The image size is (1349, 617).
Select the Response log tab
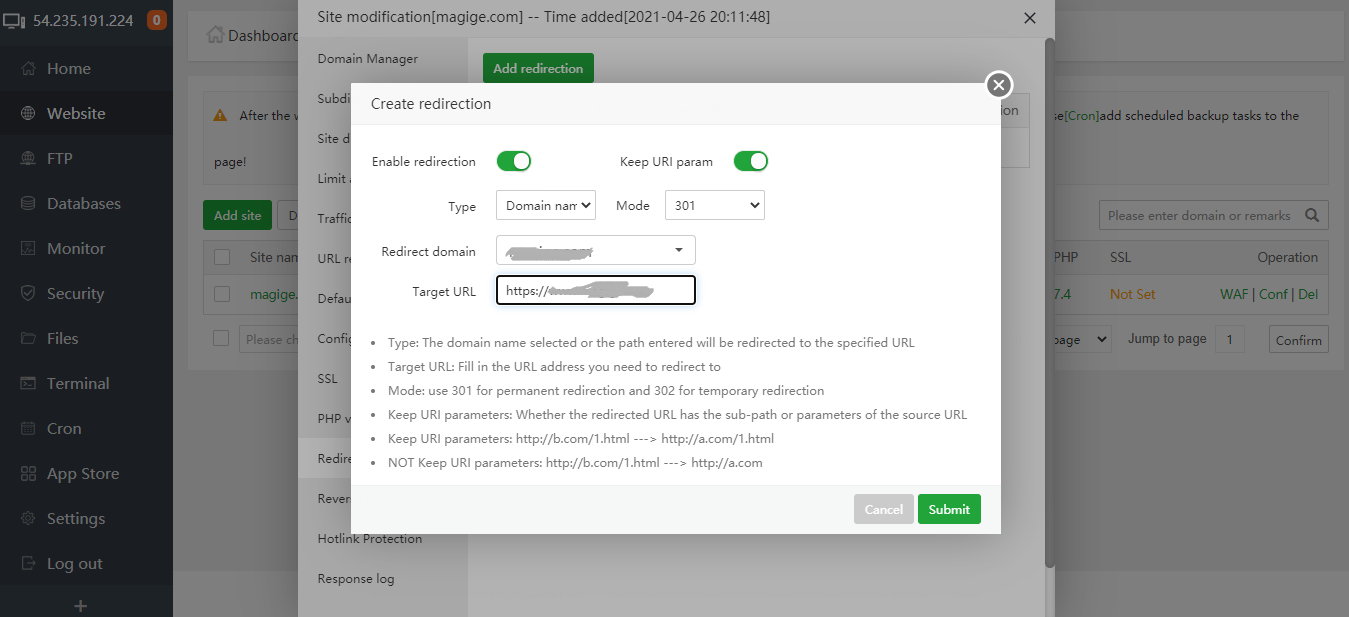[355, 579]
